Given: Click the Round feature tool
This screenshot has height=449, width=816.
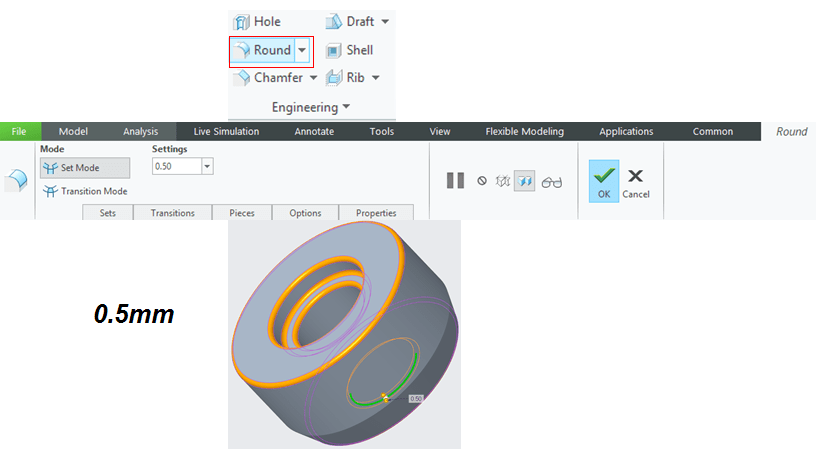Looking at the screenshot, I should 262,50.
